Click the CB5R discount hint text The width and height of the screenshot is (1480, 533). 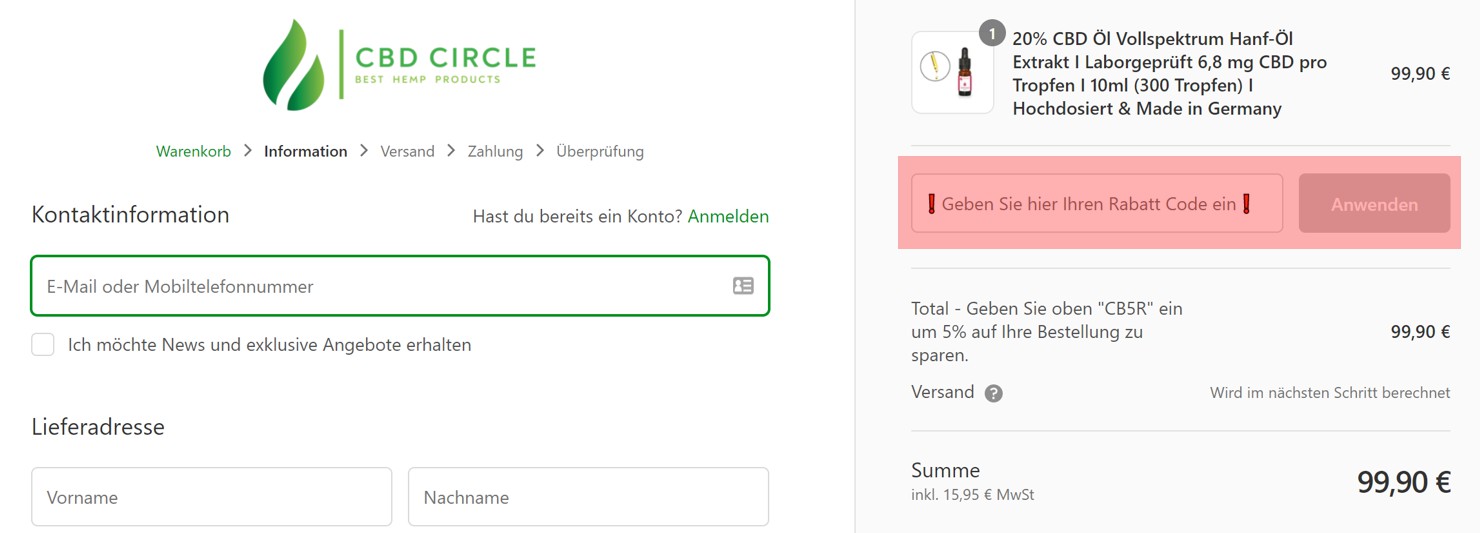click(x=1046, y=331)
